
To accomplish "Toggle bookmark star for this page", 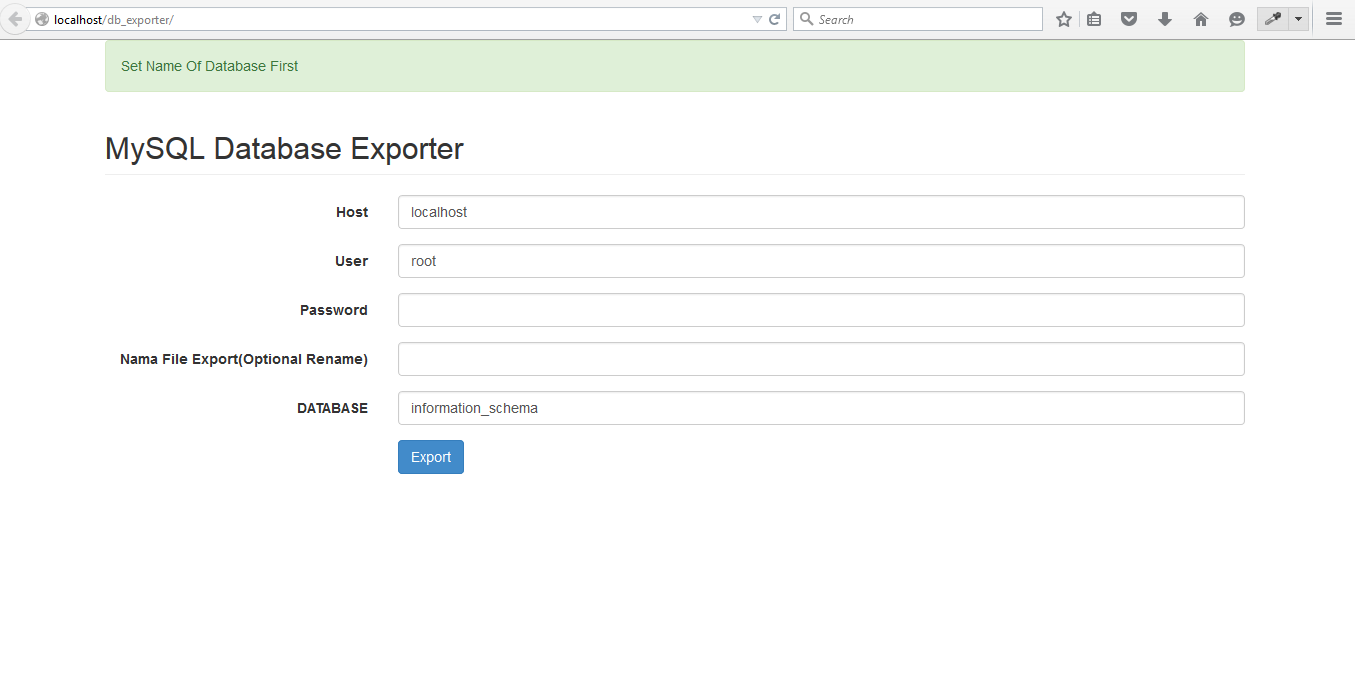I will point(1063,18).
